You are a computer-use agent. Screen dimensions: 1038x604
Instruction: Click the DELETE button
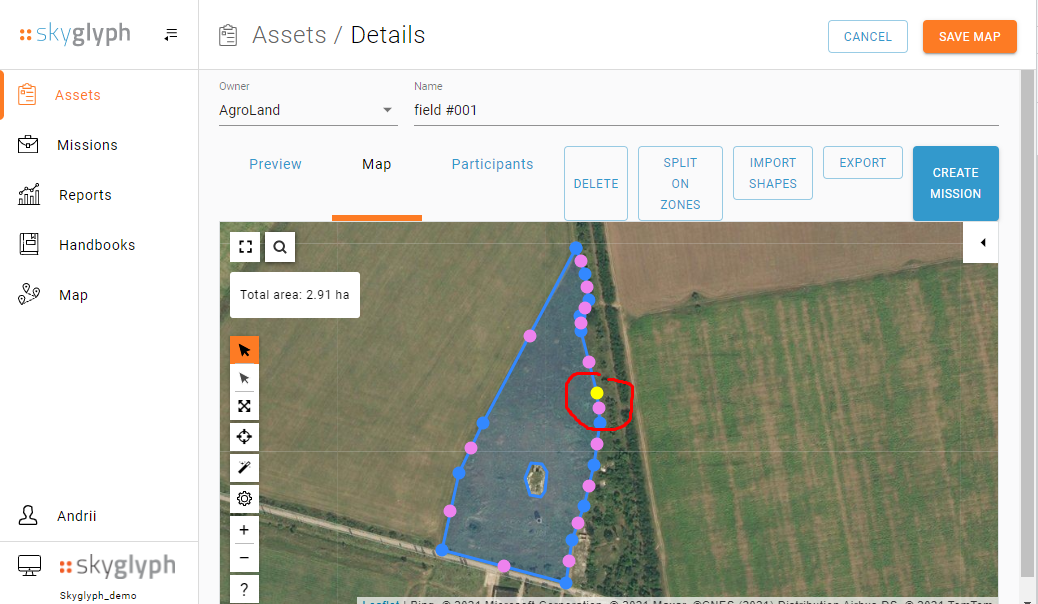click(x=596, y=183)
